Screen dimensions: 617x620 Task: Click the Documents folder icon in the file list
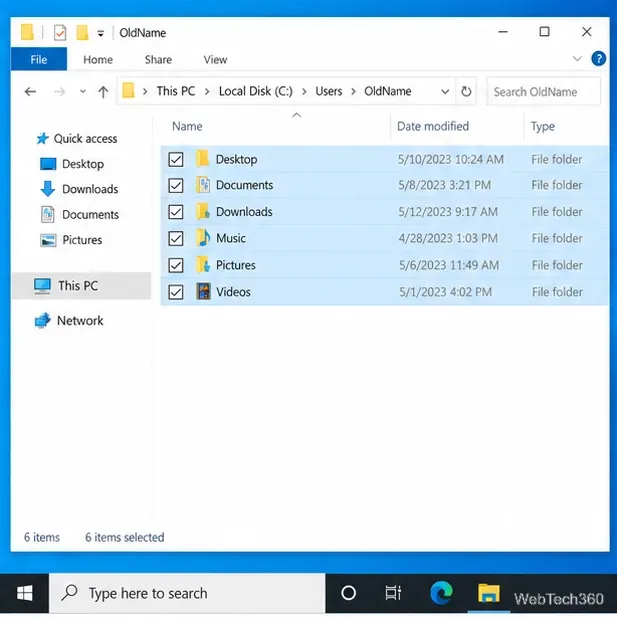pyautogui.click(x=203, y=185)
